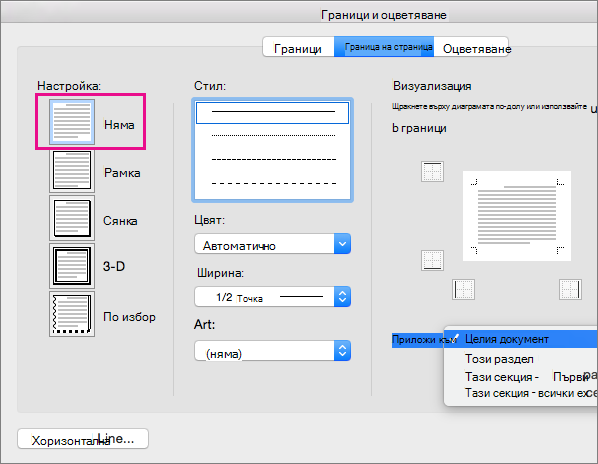Viewport: 598px width, 464px height.
Task: Choose Този раздел in apply-to menu
Action: click(x=521, y=359)
